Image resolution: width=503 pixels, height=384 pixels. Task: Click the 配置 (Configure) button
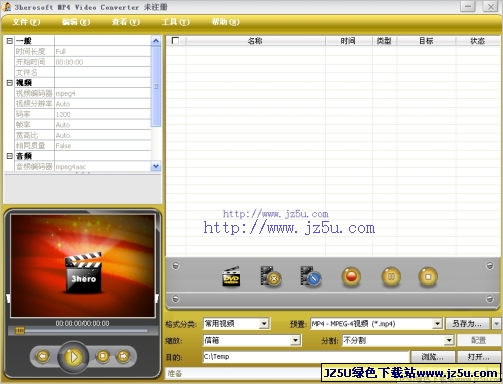(479, 340)
